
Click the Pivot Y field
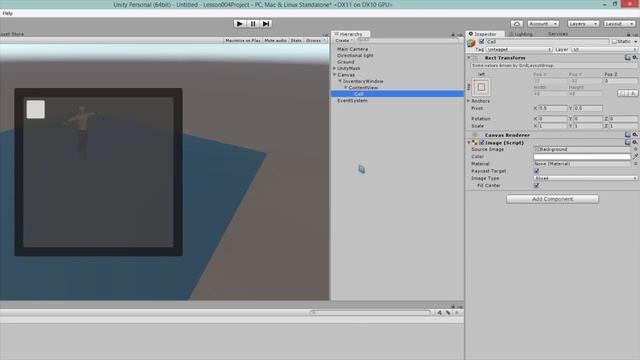pos(588,108)
